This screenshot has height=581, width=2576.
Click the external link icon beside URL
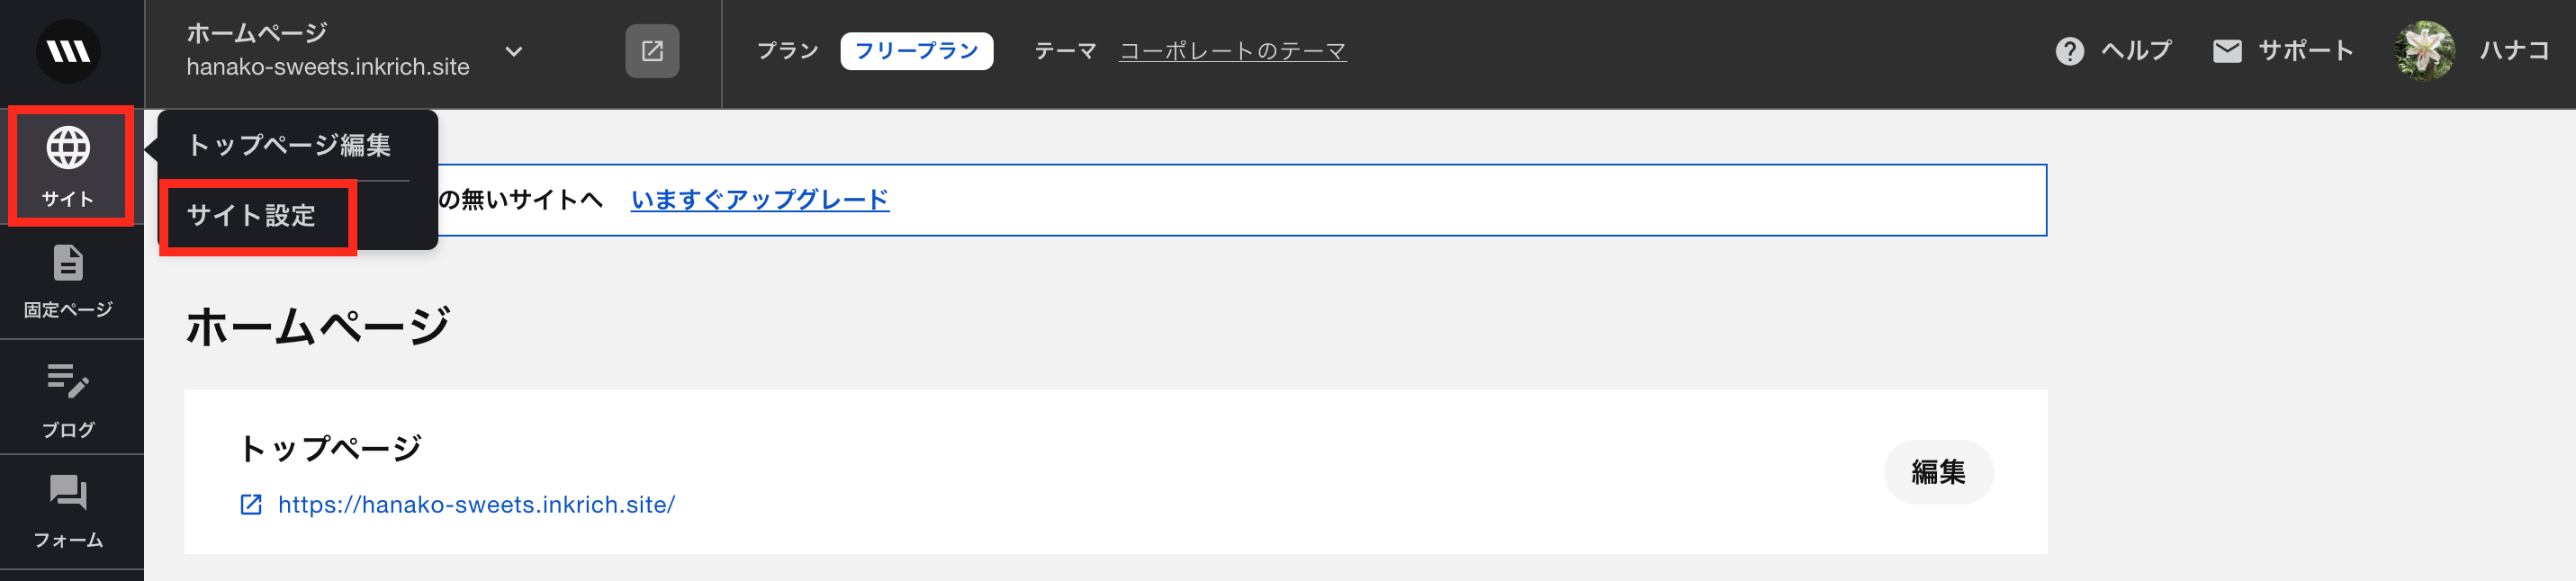click(251, 505)
